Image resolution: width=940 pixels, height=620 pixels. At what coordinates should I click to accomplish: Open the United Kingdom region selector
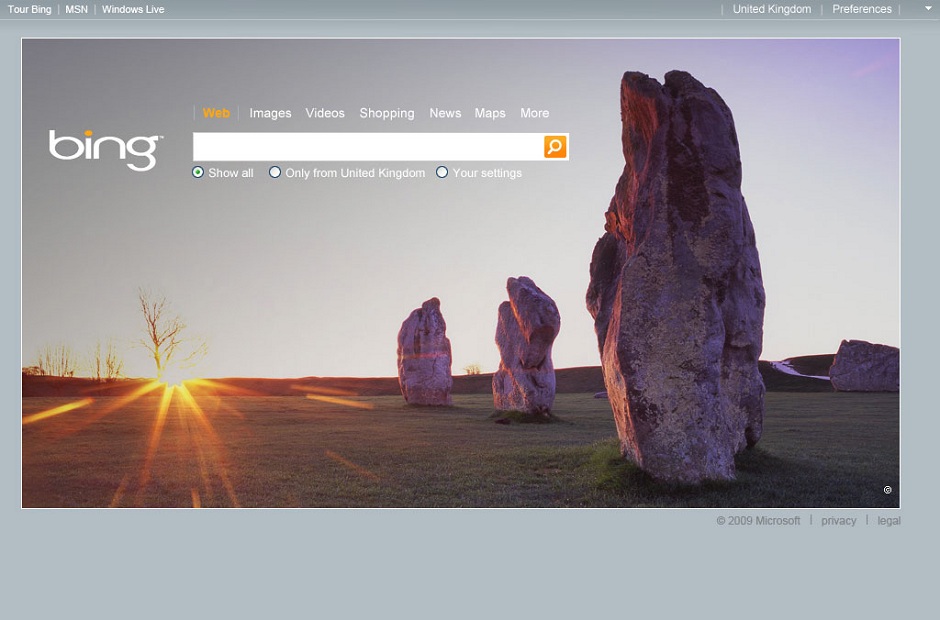771,9
